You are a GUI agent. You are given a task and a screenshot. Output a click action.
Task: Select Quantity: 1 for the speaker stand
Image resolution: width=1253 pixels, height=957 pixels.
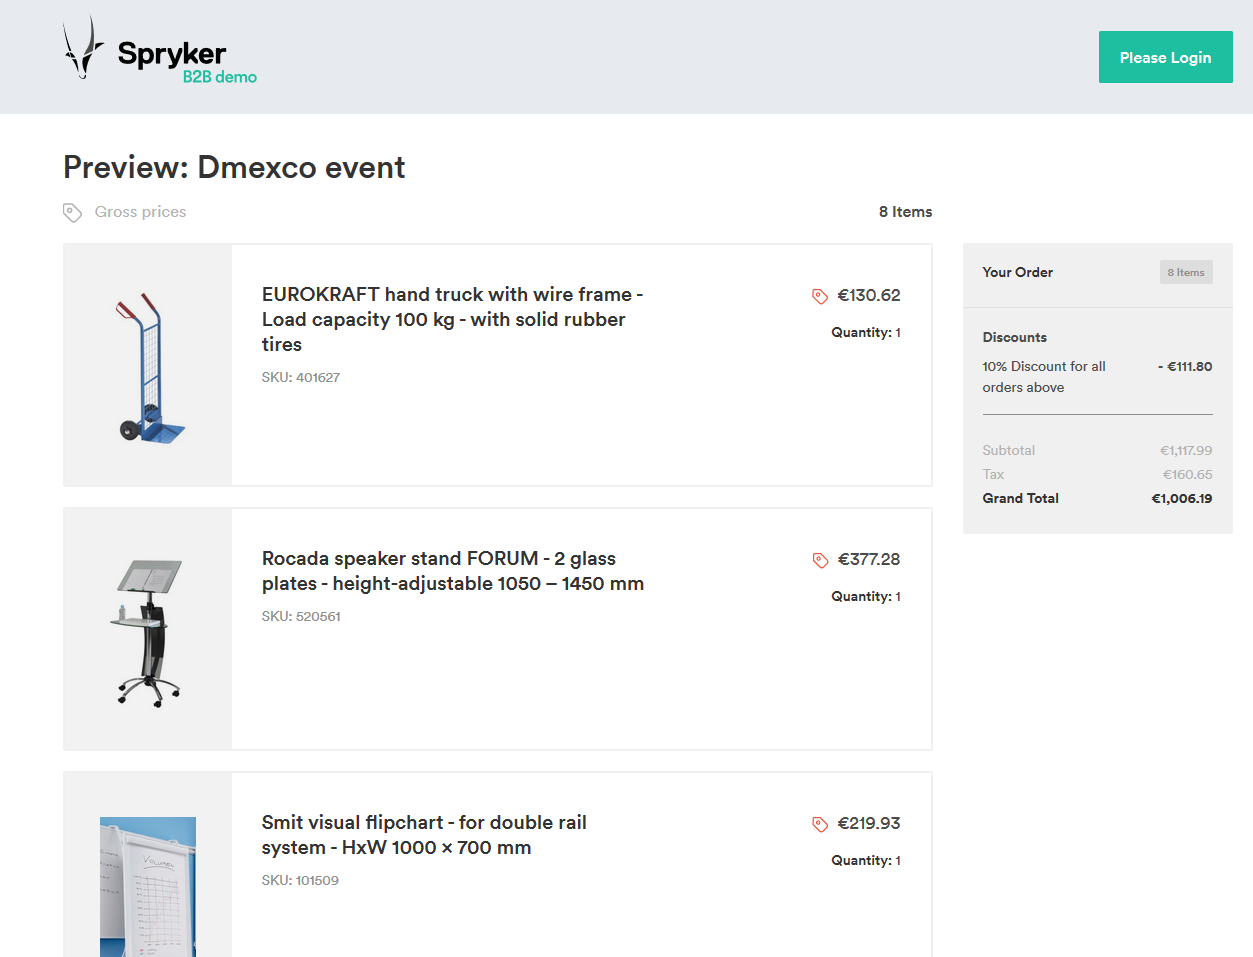click(x=866, y=596)
